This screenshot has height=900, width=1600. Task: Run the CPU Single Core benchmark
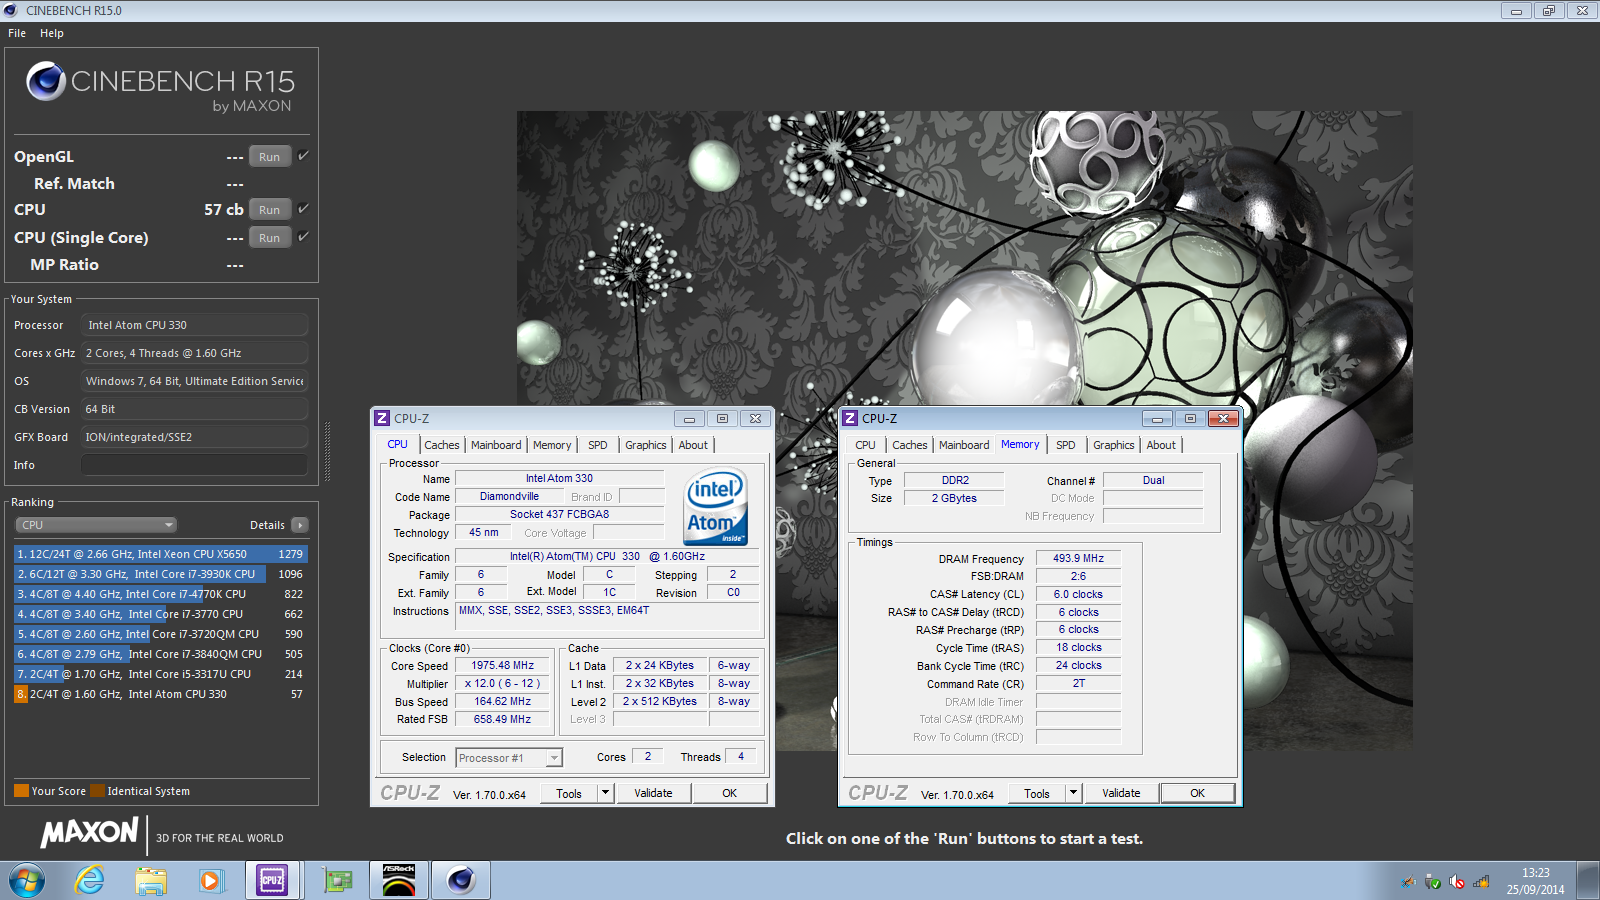point(270,238)
